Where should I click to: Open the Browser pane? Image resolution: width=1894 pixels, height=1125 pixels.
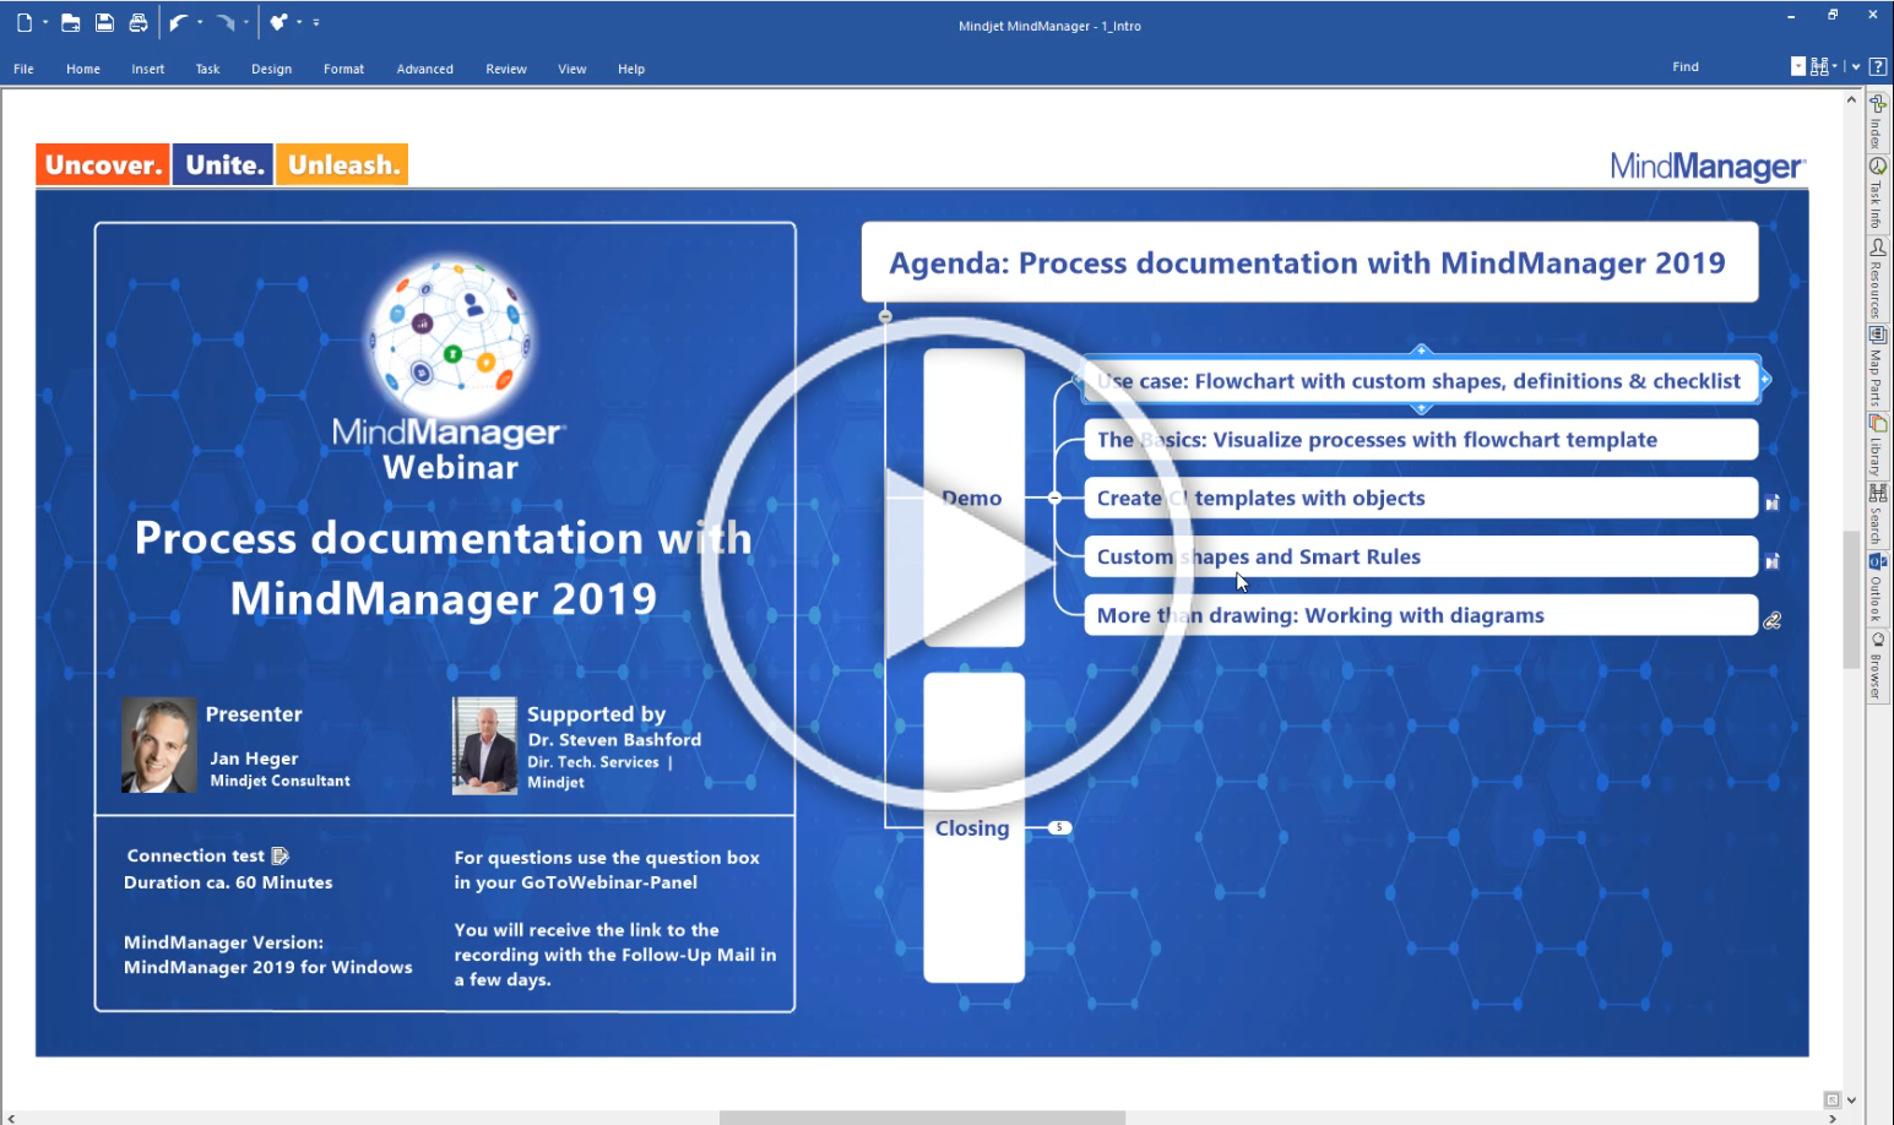pyautogui.click(x=1878, y=665)
